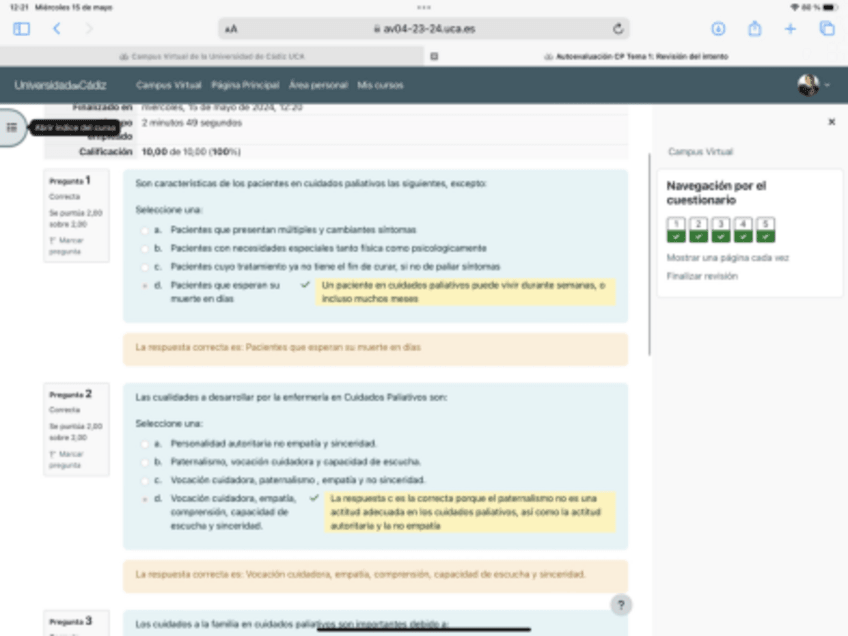
Task: Open Campus Virtual menu item
Action: (x=169, y=85)
